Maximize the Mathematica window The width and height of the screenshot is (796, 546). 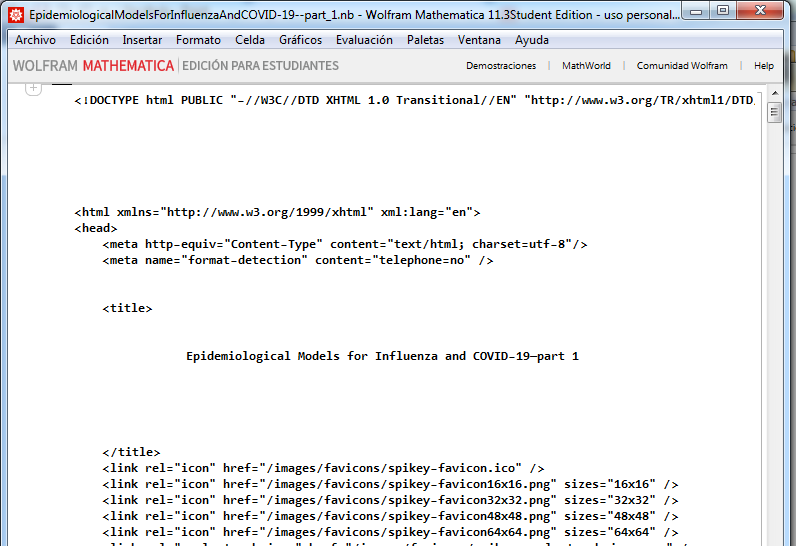click(x=723, y=11)
